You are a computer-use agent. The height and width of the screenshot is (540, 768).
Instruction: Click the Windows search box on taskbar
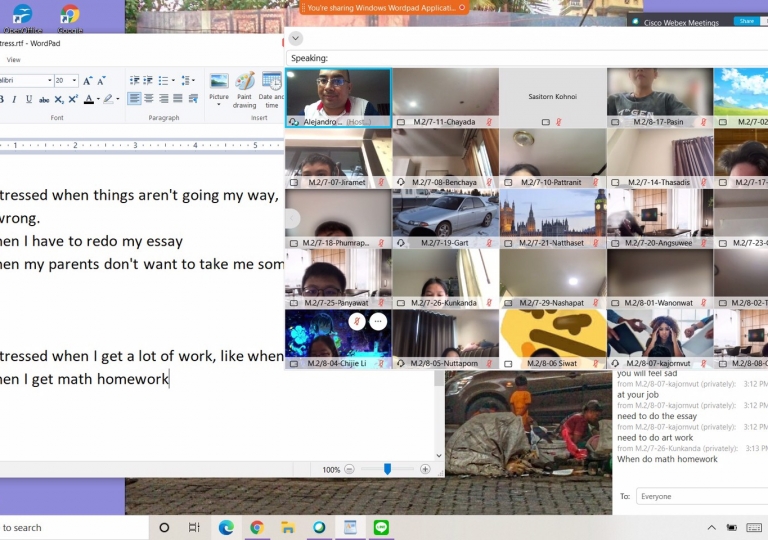click(x=74, y=528)
